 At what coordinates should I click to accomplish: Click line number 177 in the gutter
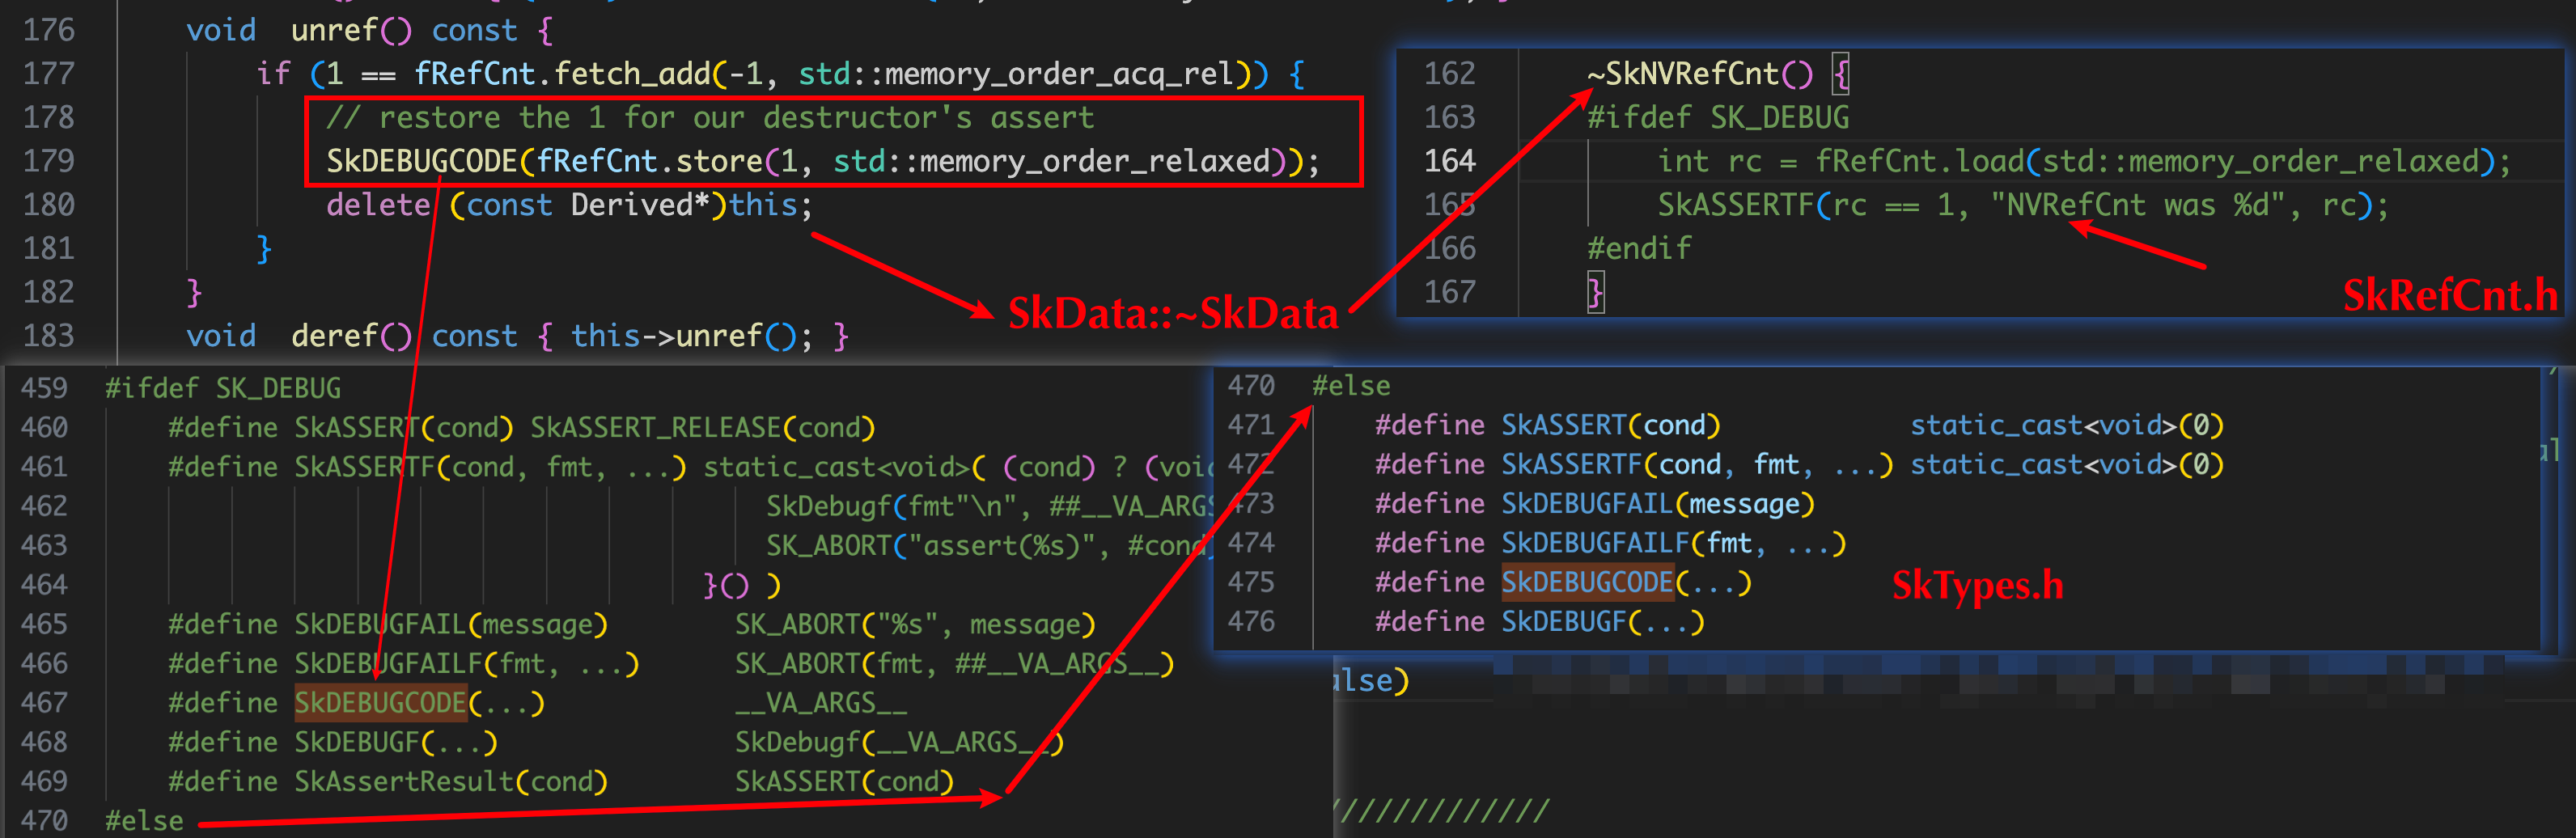point(49,74)
